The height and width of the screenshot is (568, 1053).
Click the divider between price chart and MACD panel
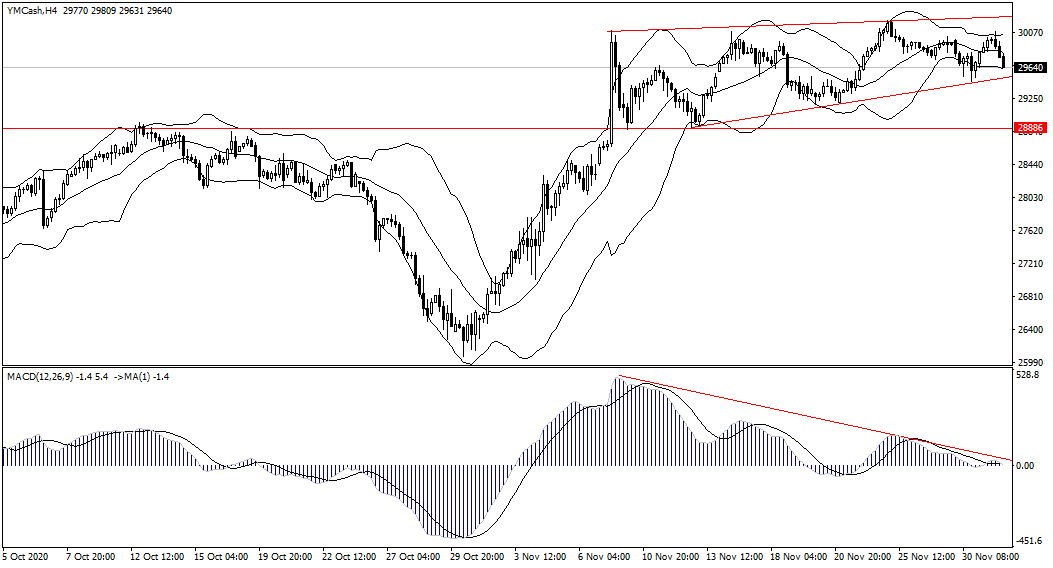500,366
